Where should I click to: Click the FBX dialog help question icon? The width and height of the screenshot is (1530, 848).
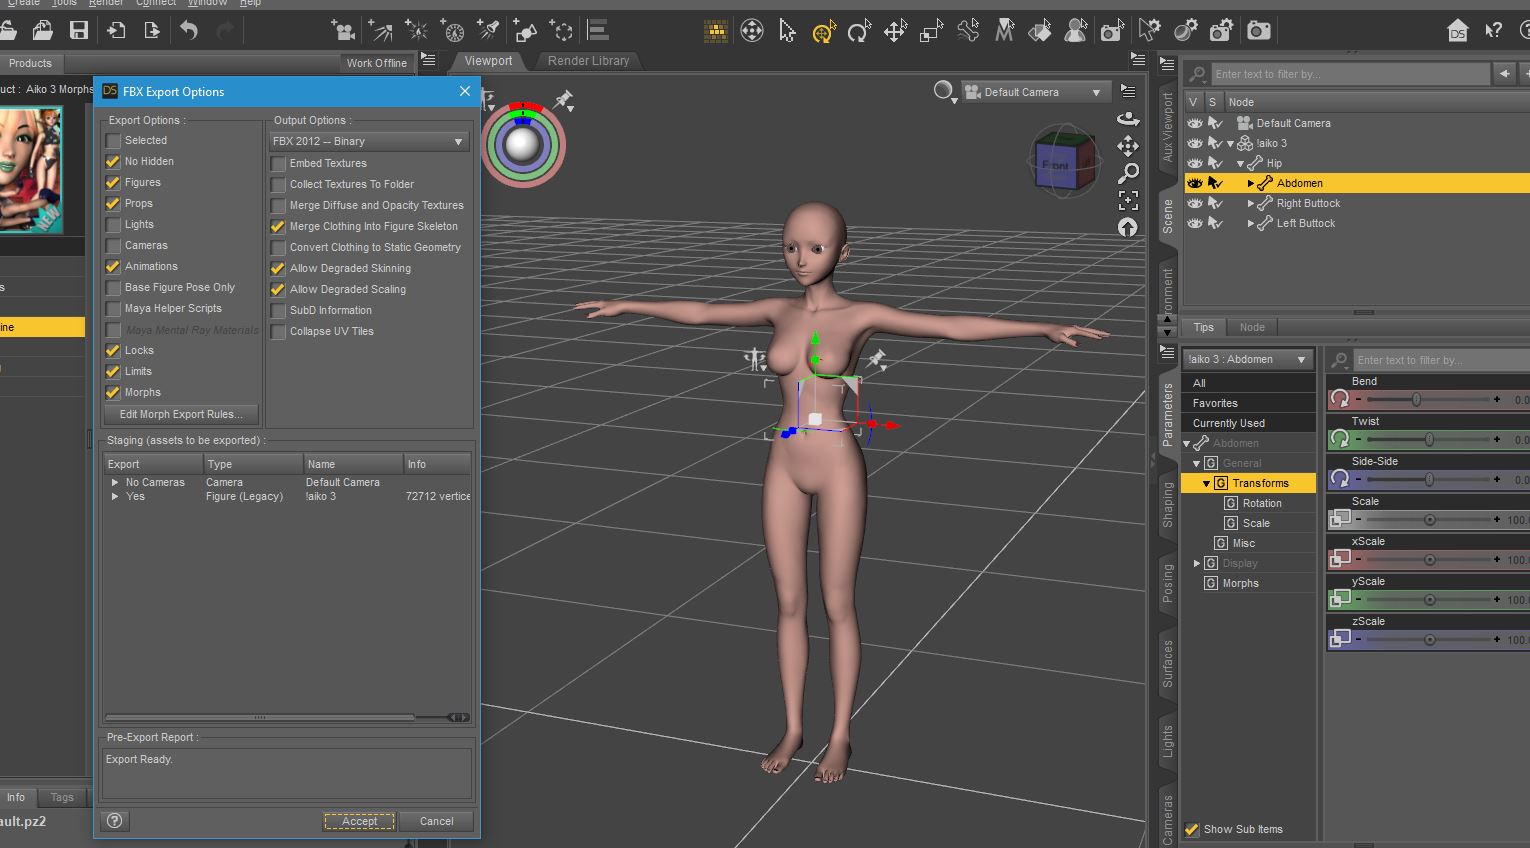(x=115, y=821)
